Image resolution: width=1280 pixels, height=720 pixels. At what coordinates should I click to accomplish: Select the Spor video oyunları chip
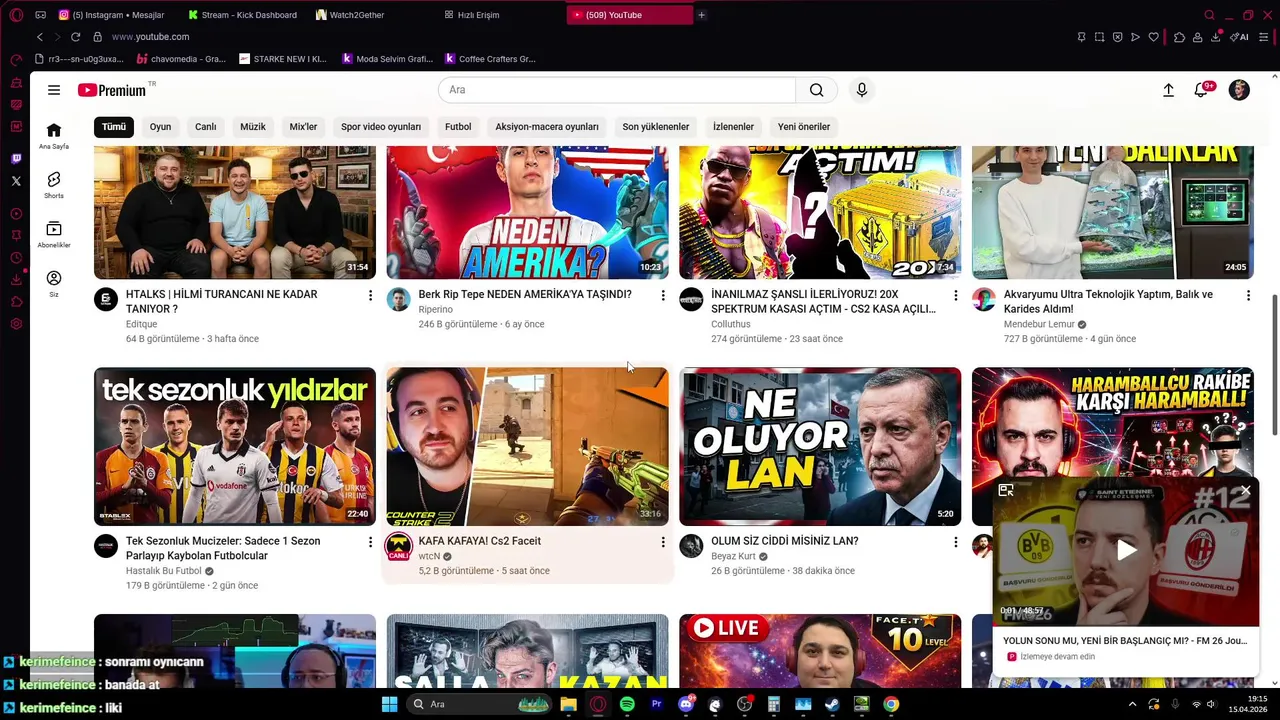[x=381, y=127]
